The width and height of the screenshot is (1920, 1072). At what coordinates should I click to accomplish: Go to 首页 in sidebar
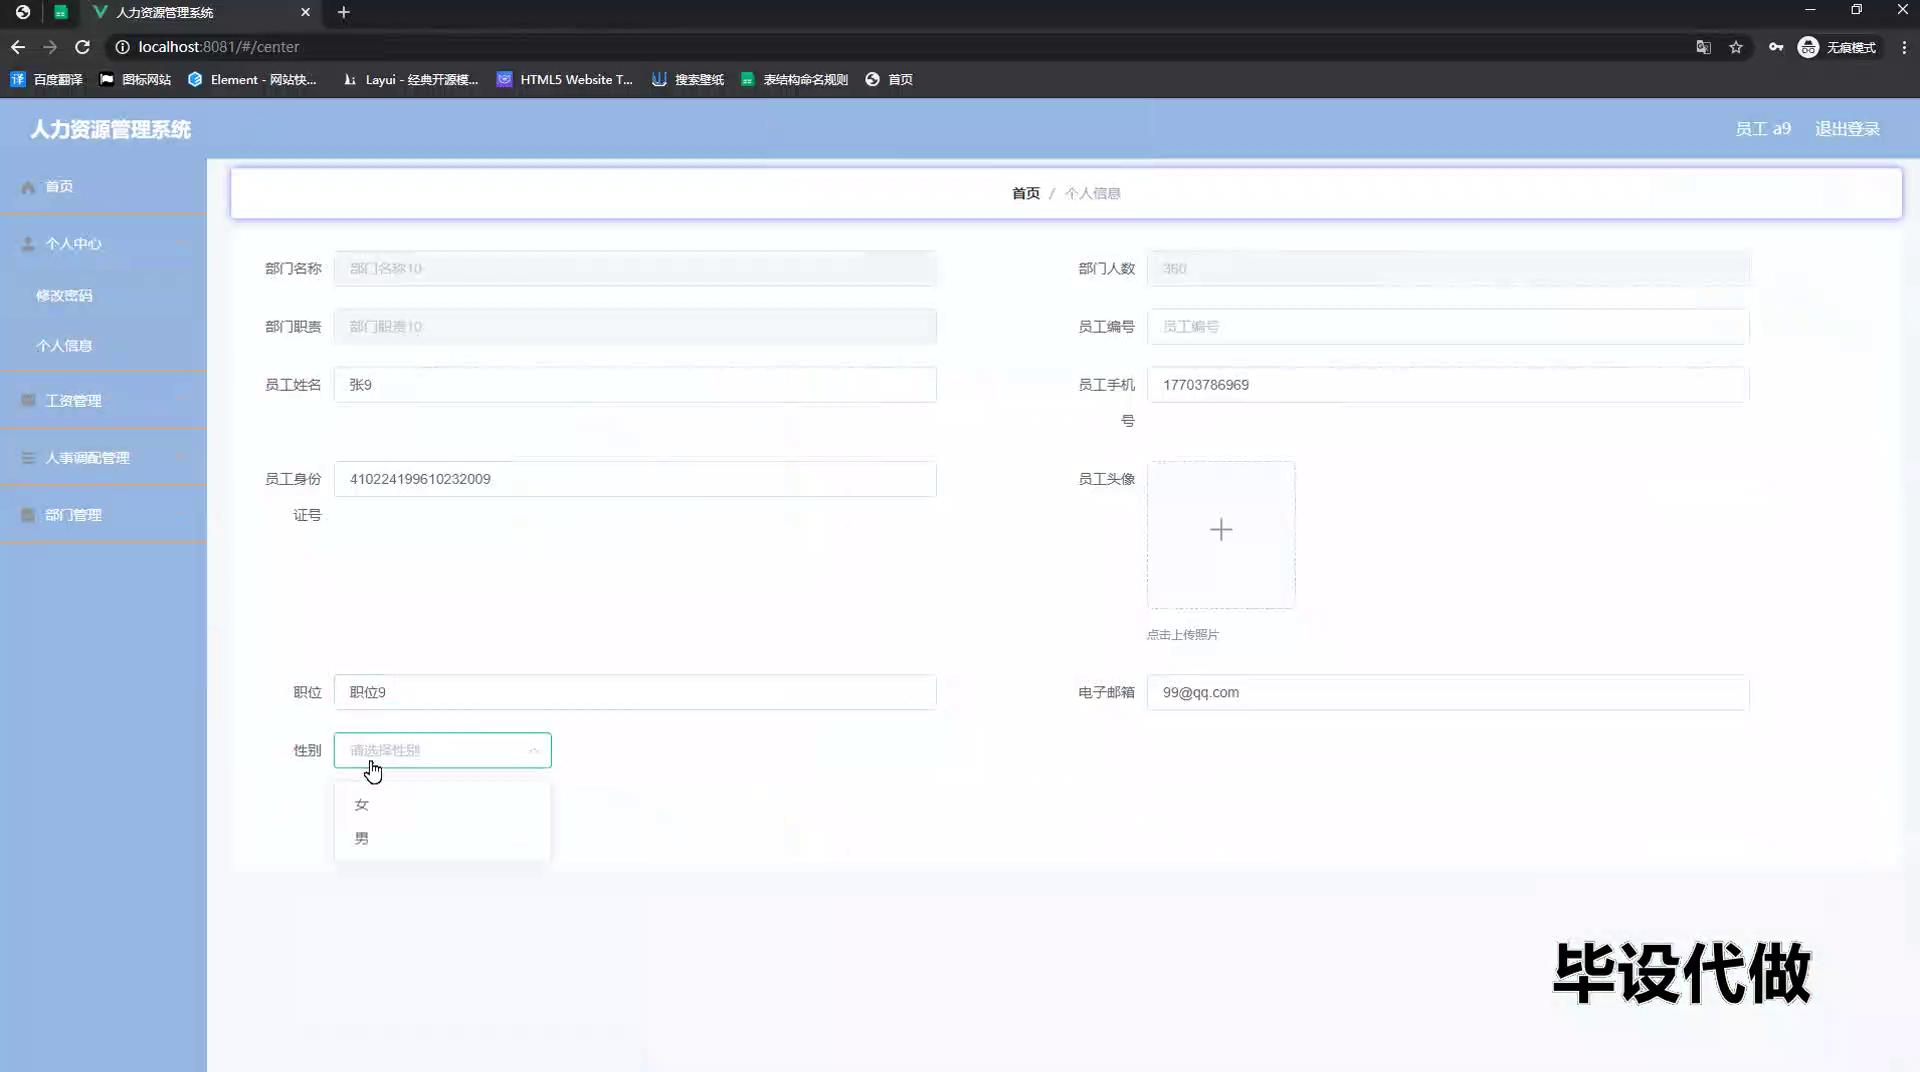point(59,186)
